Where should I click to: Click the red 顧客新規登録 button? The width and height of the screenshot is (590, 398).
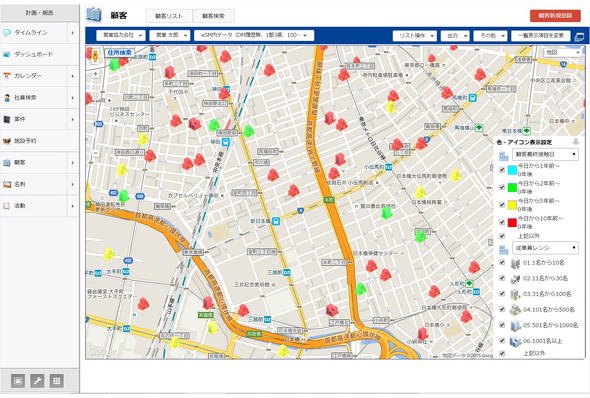tap(555, 16)
